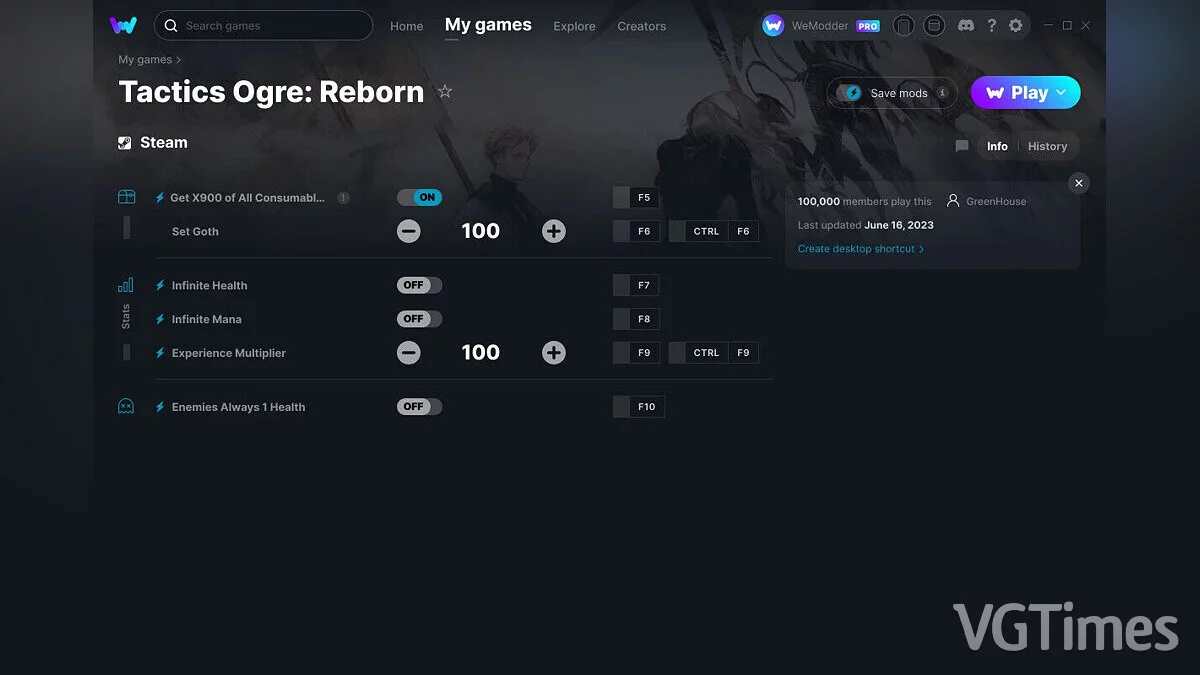Screen dimensions: 1200x675
Task: Click the inventory chest category icon
Action: 126,197
